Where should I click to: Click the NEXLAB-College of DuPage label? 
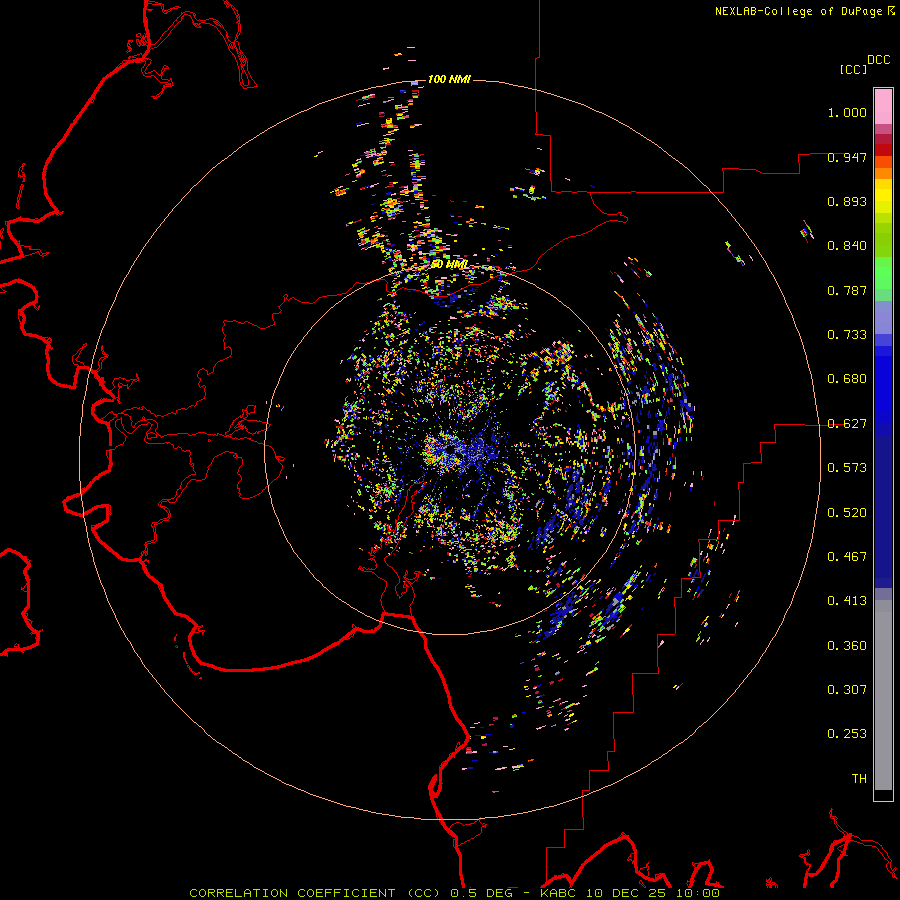pos(798,11)
